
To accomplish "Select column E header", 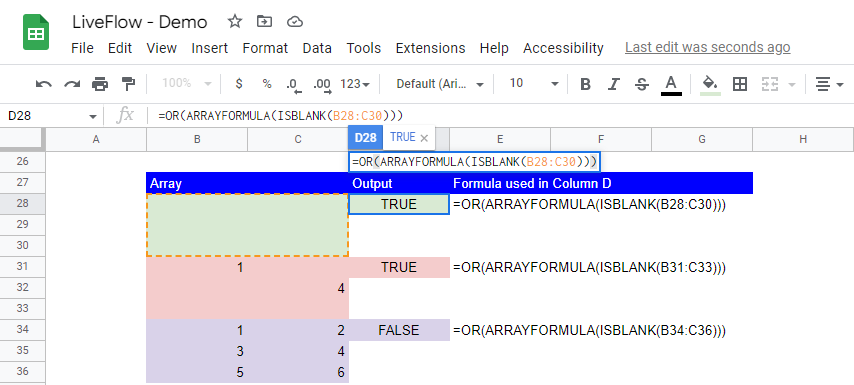I will pos(500,139).
